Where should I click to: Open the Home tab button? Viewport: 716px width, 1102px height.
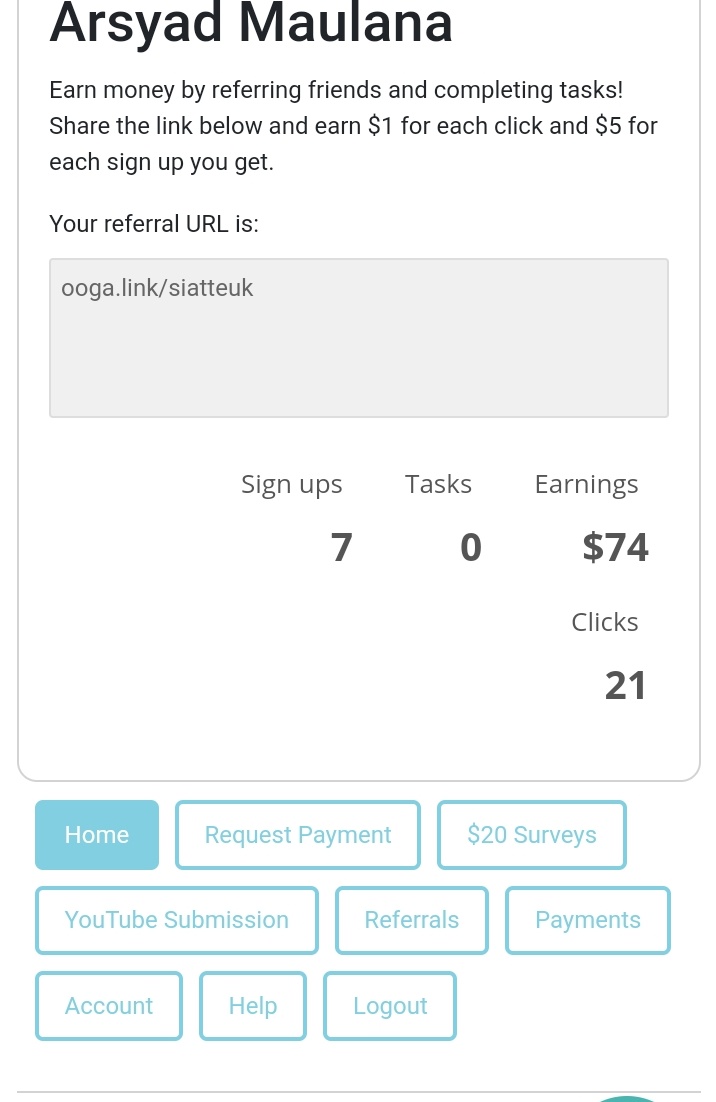tap(97, 835)
